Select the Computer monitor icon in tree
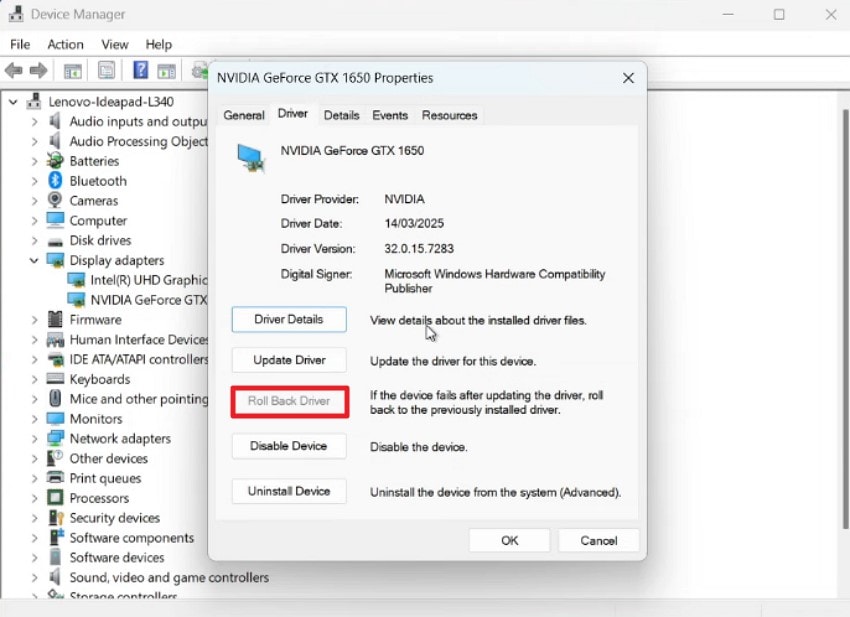This screenshot has height=617, width=850. (55, 220)
